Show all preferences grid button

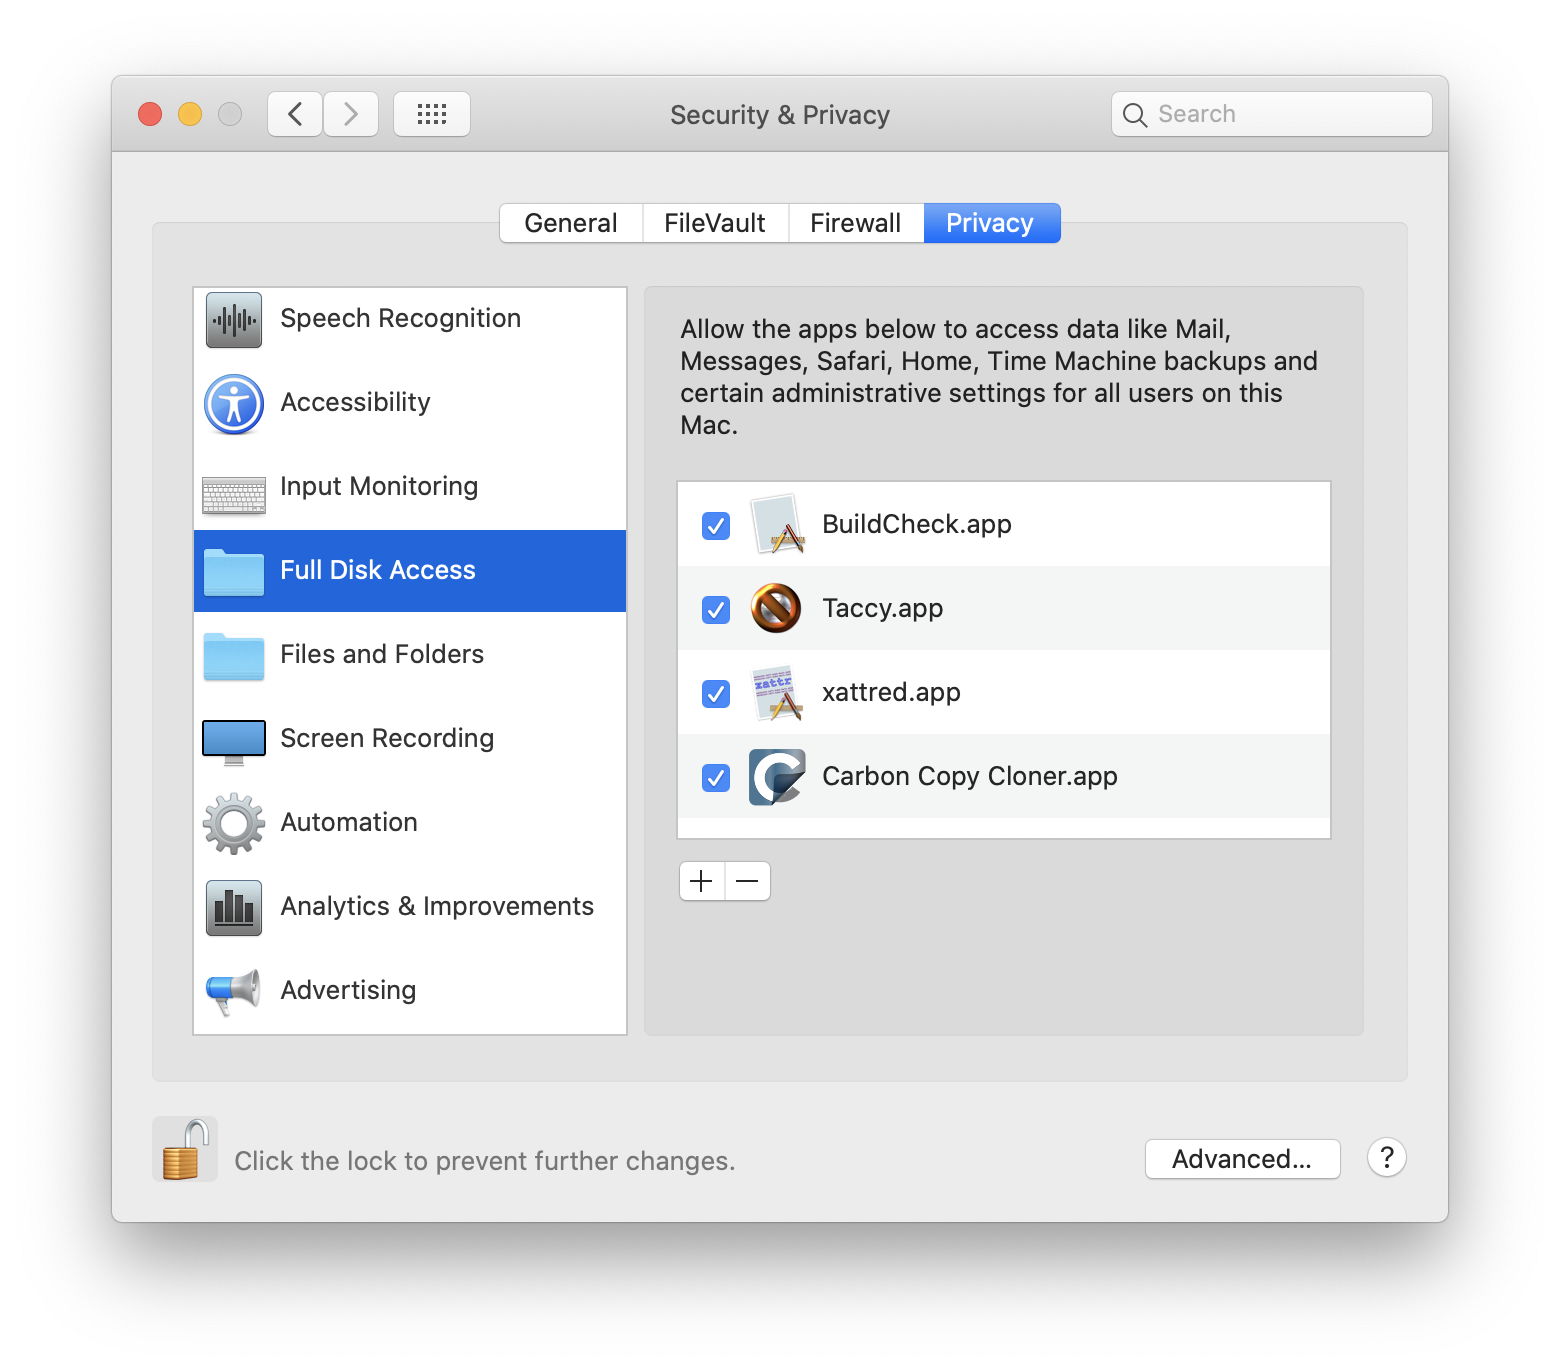coord(432,114)
